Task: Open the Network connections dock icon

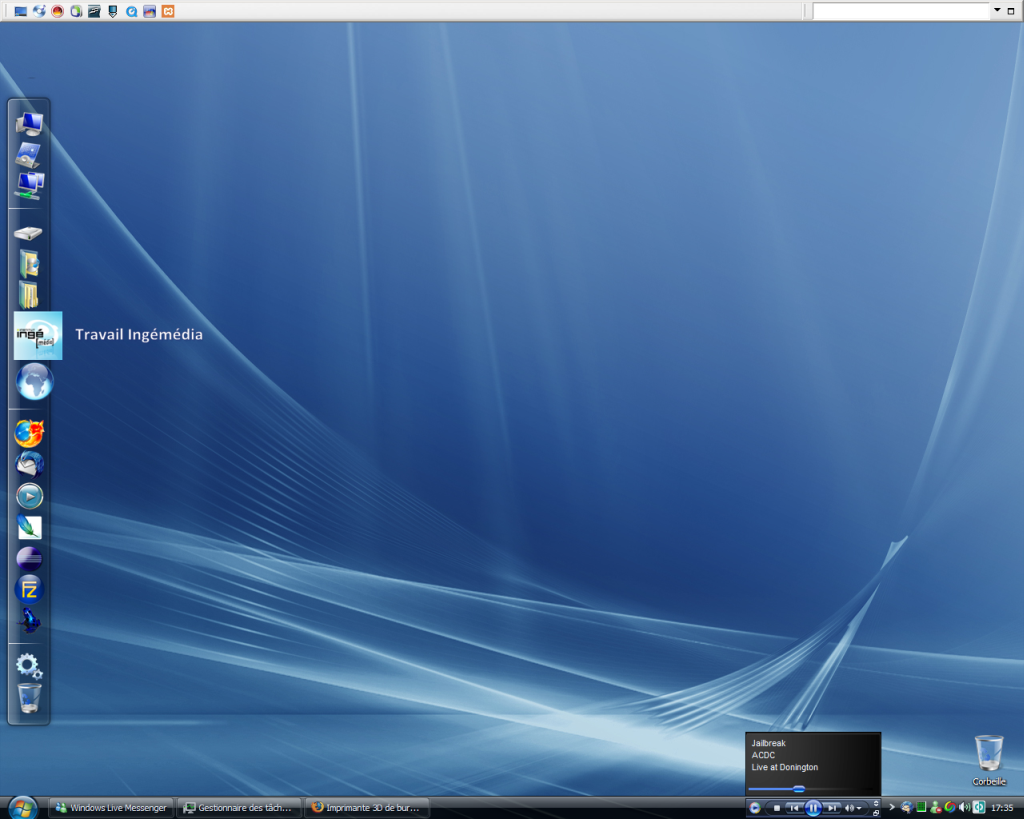Action: 30,185
